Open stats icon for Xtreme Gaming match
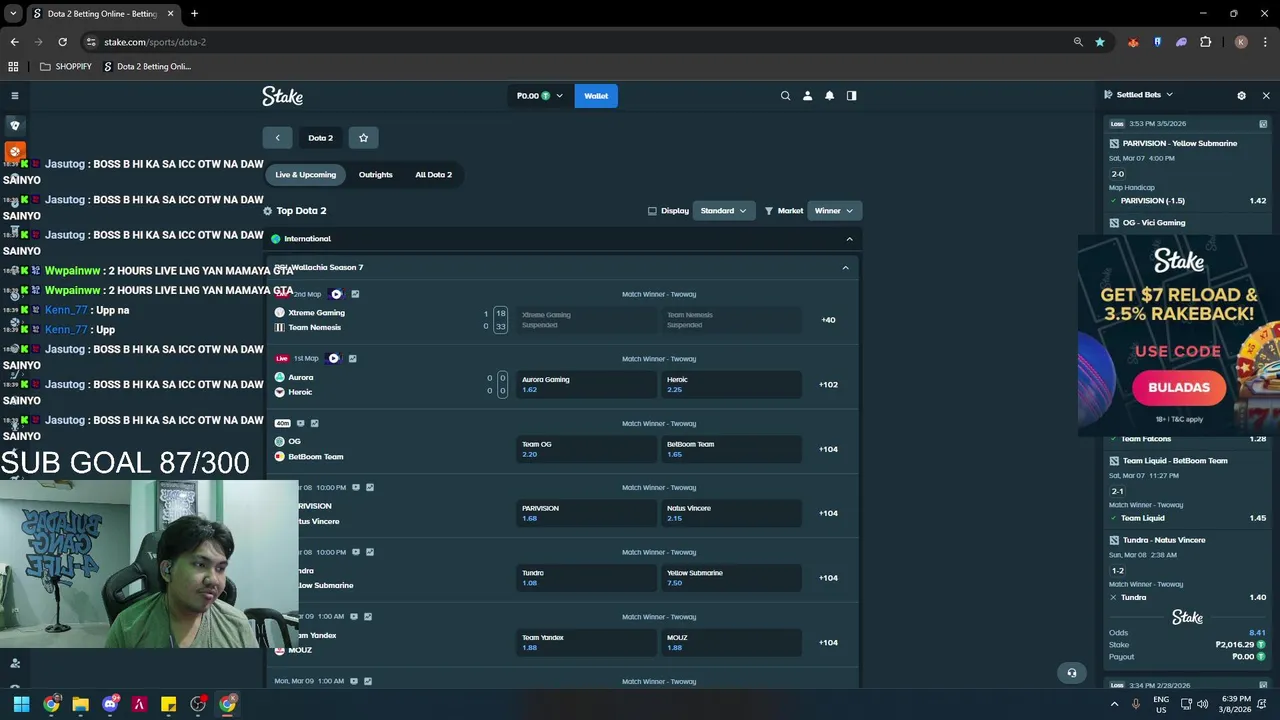Viewport: 1280px width, 720px height. tap(355, 294)
